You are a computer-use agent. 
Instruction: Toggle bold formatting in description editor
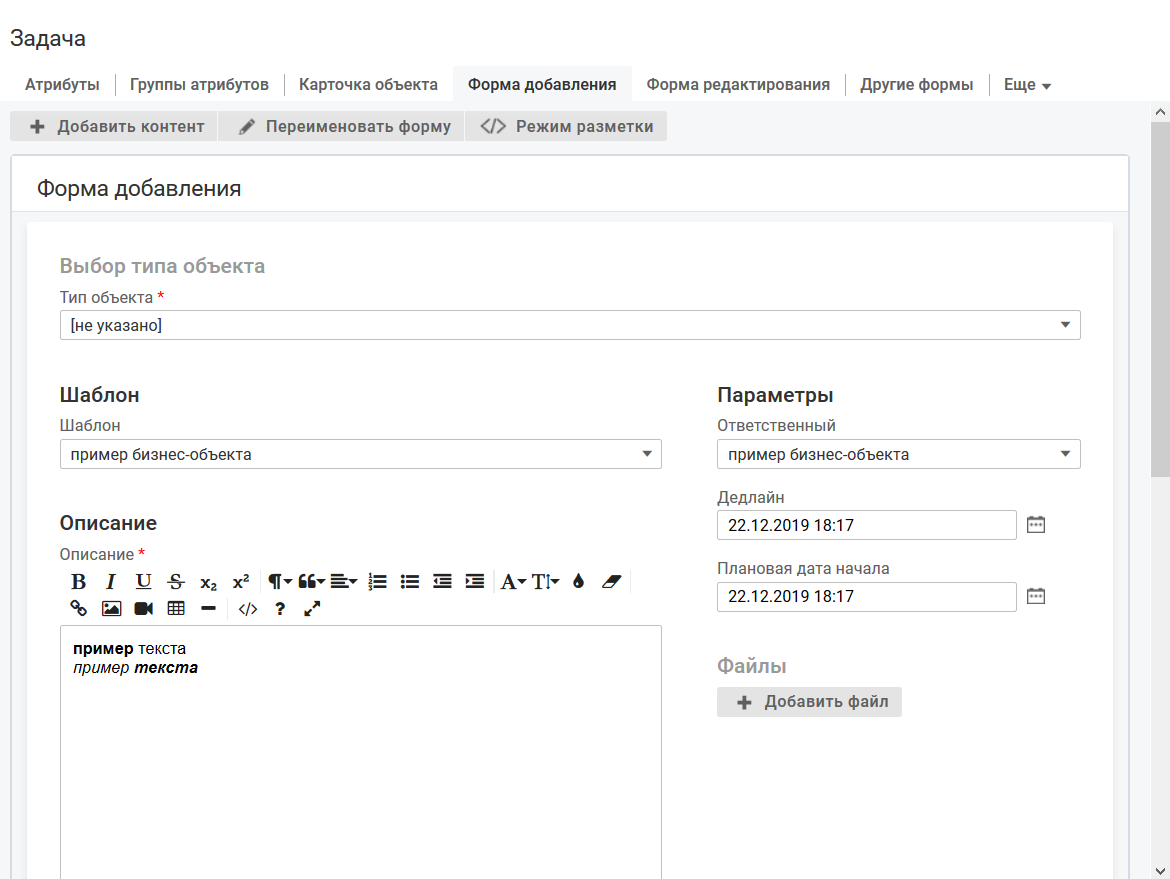click(79, 582)
